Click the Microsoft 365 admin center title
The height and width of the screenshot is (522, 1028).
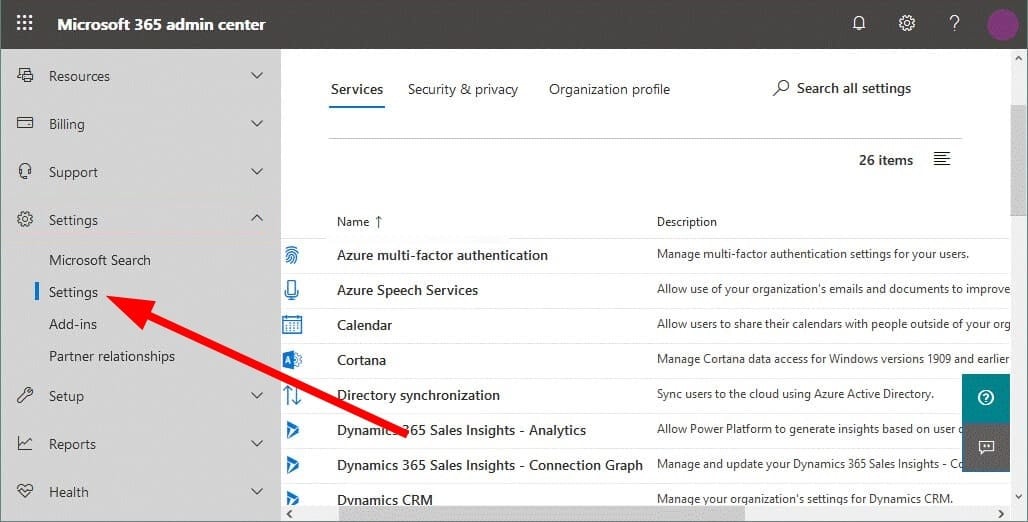pos(161,24)
